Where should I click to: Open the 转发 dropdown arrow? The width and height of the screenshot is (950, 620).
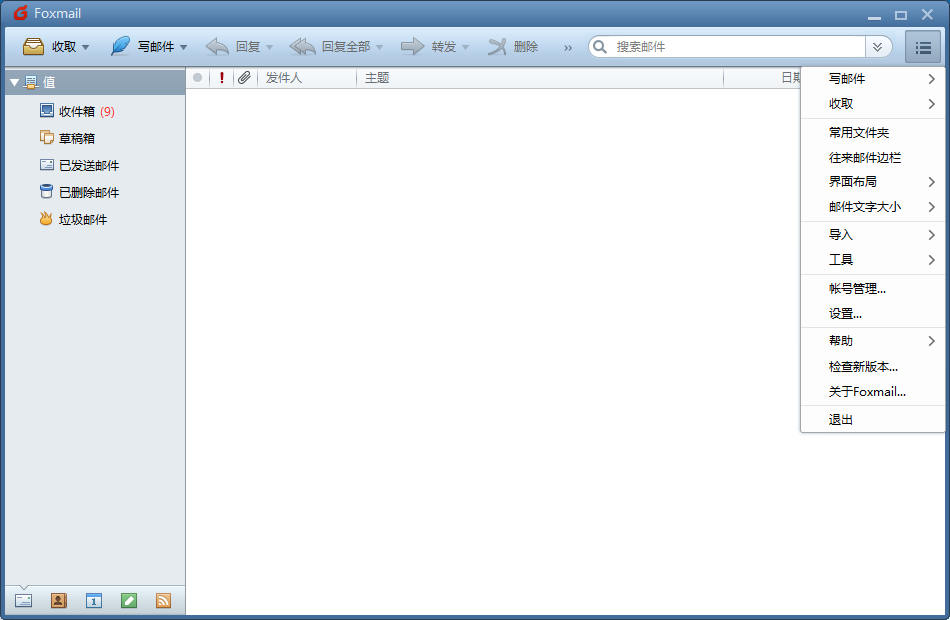(x=465, y=47)
